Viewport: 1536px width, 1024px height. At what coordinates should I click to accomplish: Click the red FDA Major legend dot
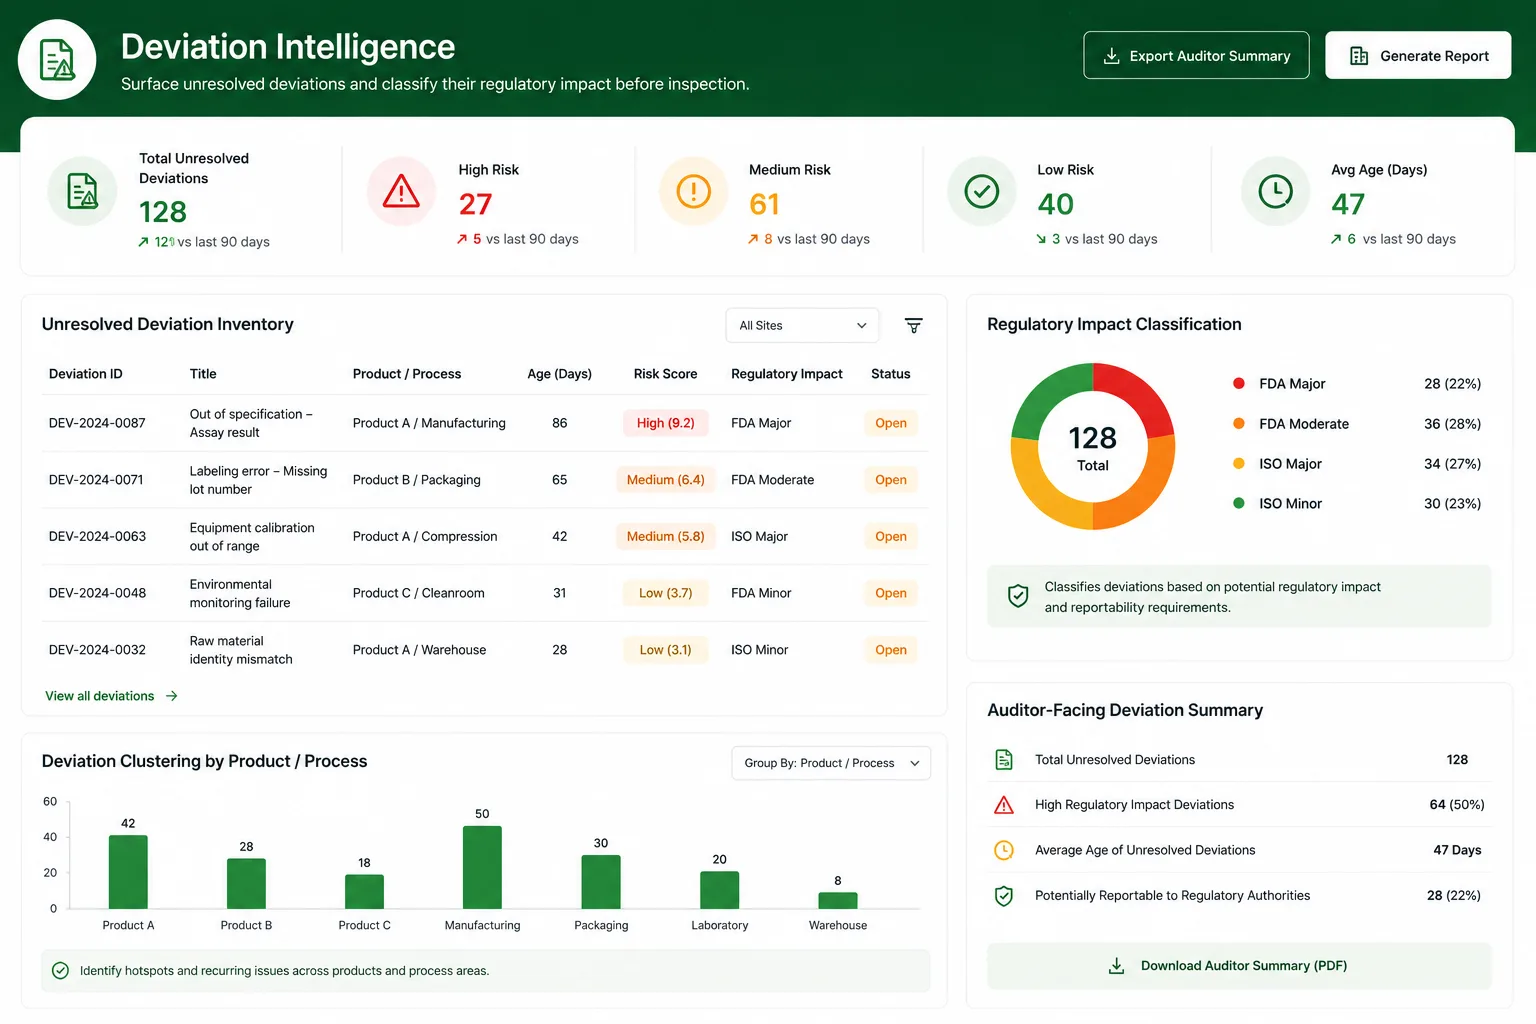(x=1239, y=383)
